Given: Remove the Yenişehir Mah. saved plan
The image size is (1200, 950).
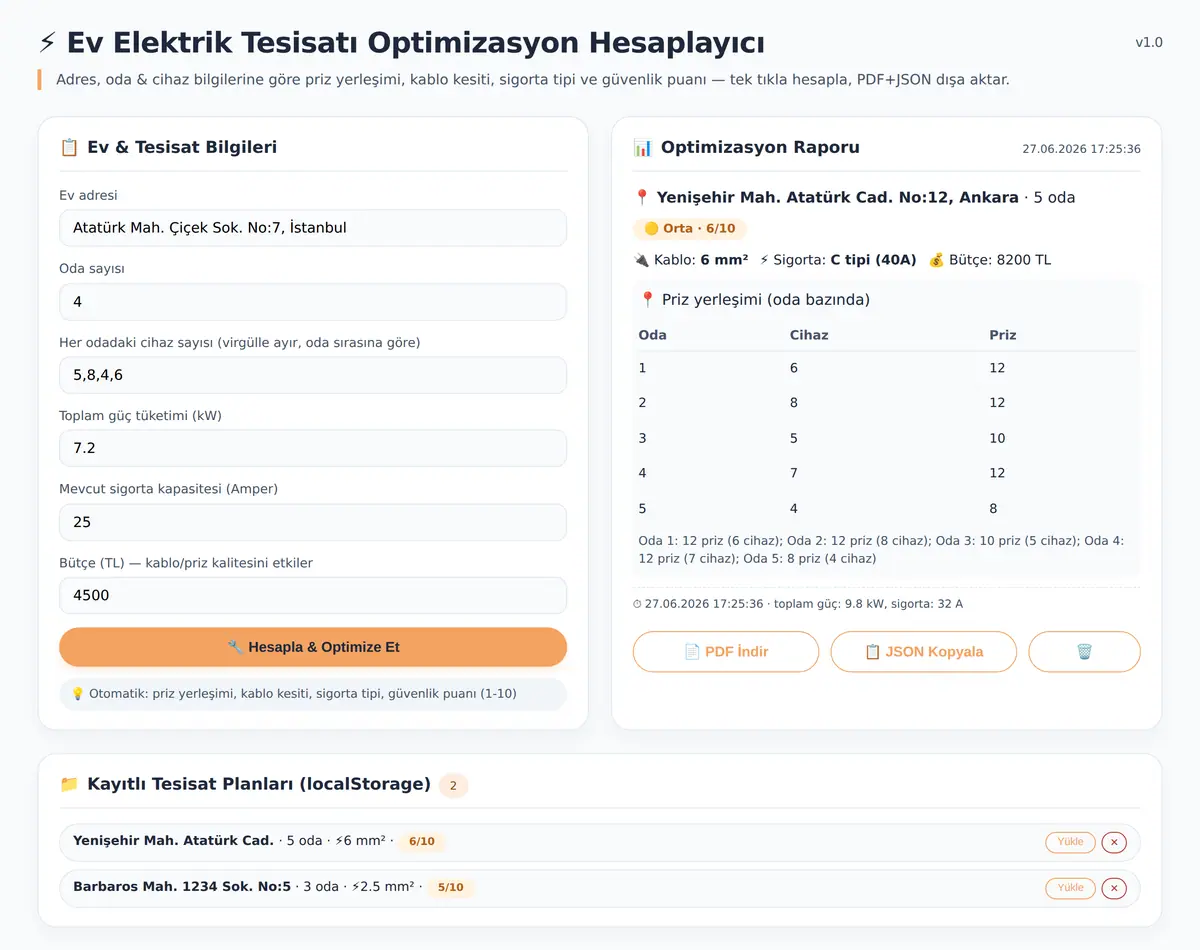Looking at the screenshot, I should pos(1114,842).
